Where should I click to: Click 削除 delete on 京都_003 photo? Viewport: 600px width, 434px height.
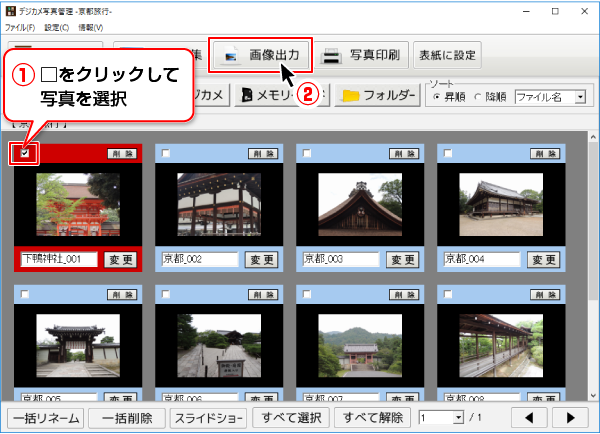point(404,154)
